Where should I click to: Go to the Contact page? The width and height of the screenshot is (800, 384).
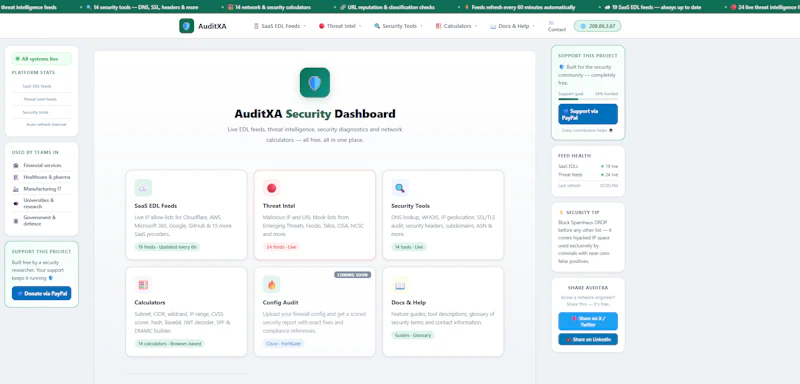click(557, 27)
